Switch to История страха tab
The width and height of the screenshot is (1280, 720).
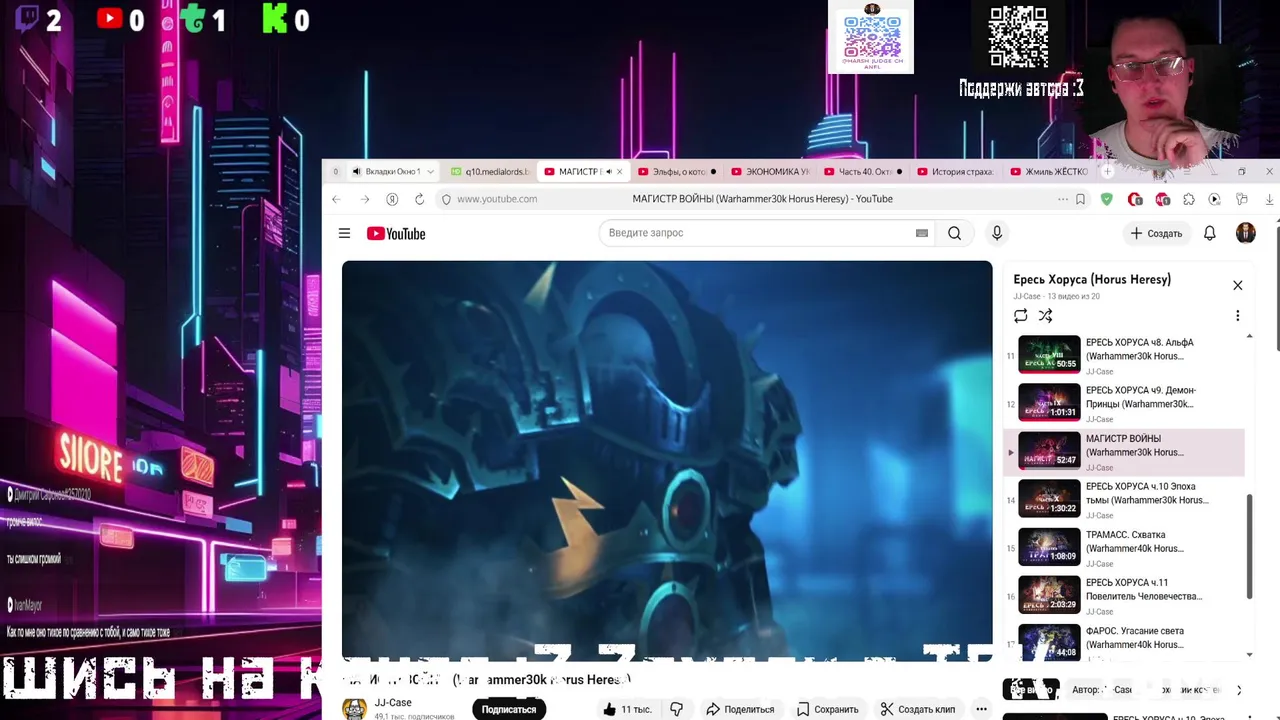point(955,172)
